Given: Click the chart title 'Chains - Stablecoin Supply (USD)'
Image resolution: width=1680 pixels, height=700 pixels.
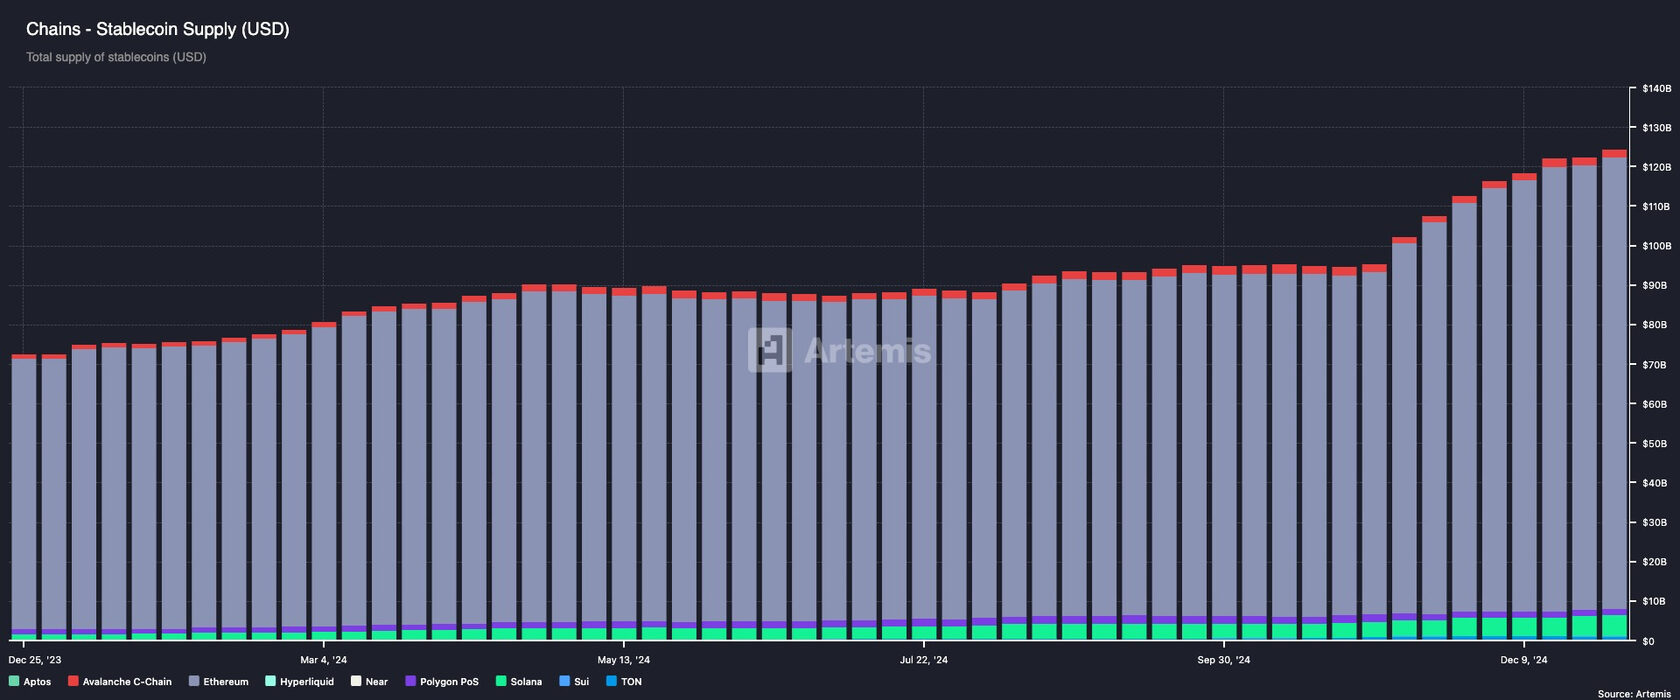Looking at the screenshot, I should point(157,29).
